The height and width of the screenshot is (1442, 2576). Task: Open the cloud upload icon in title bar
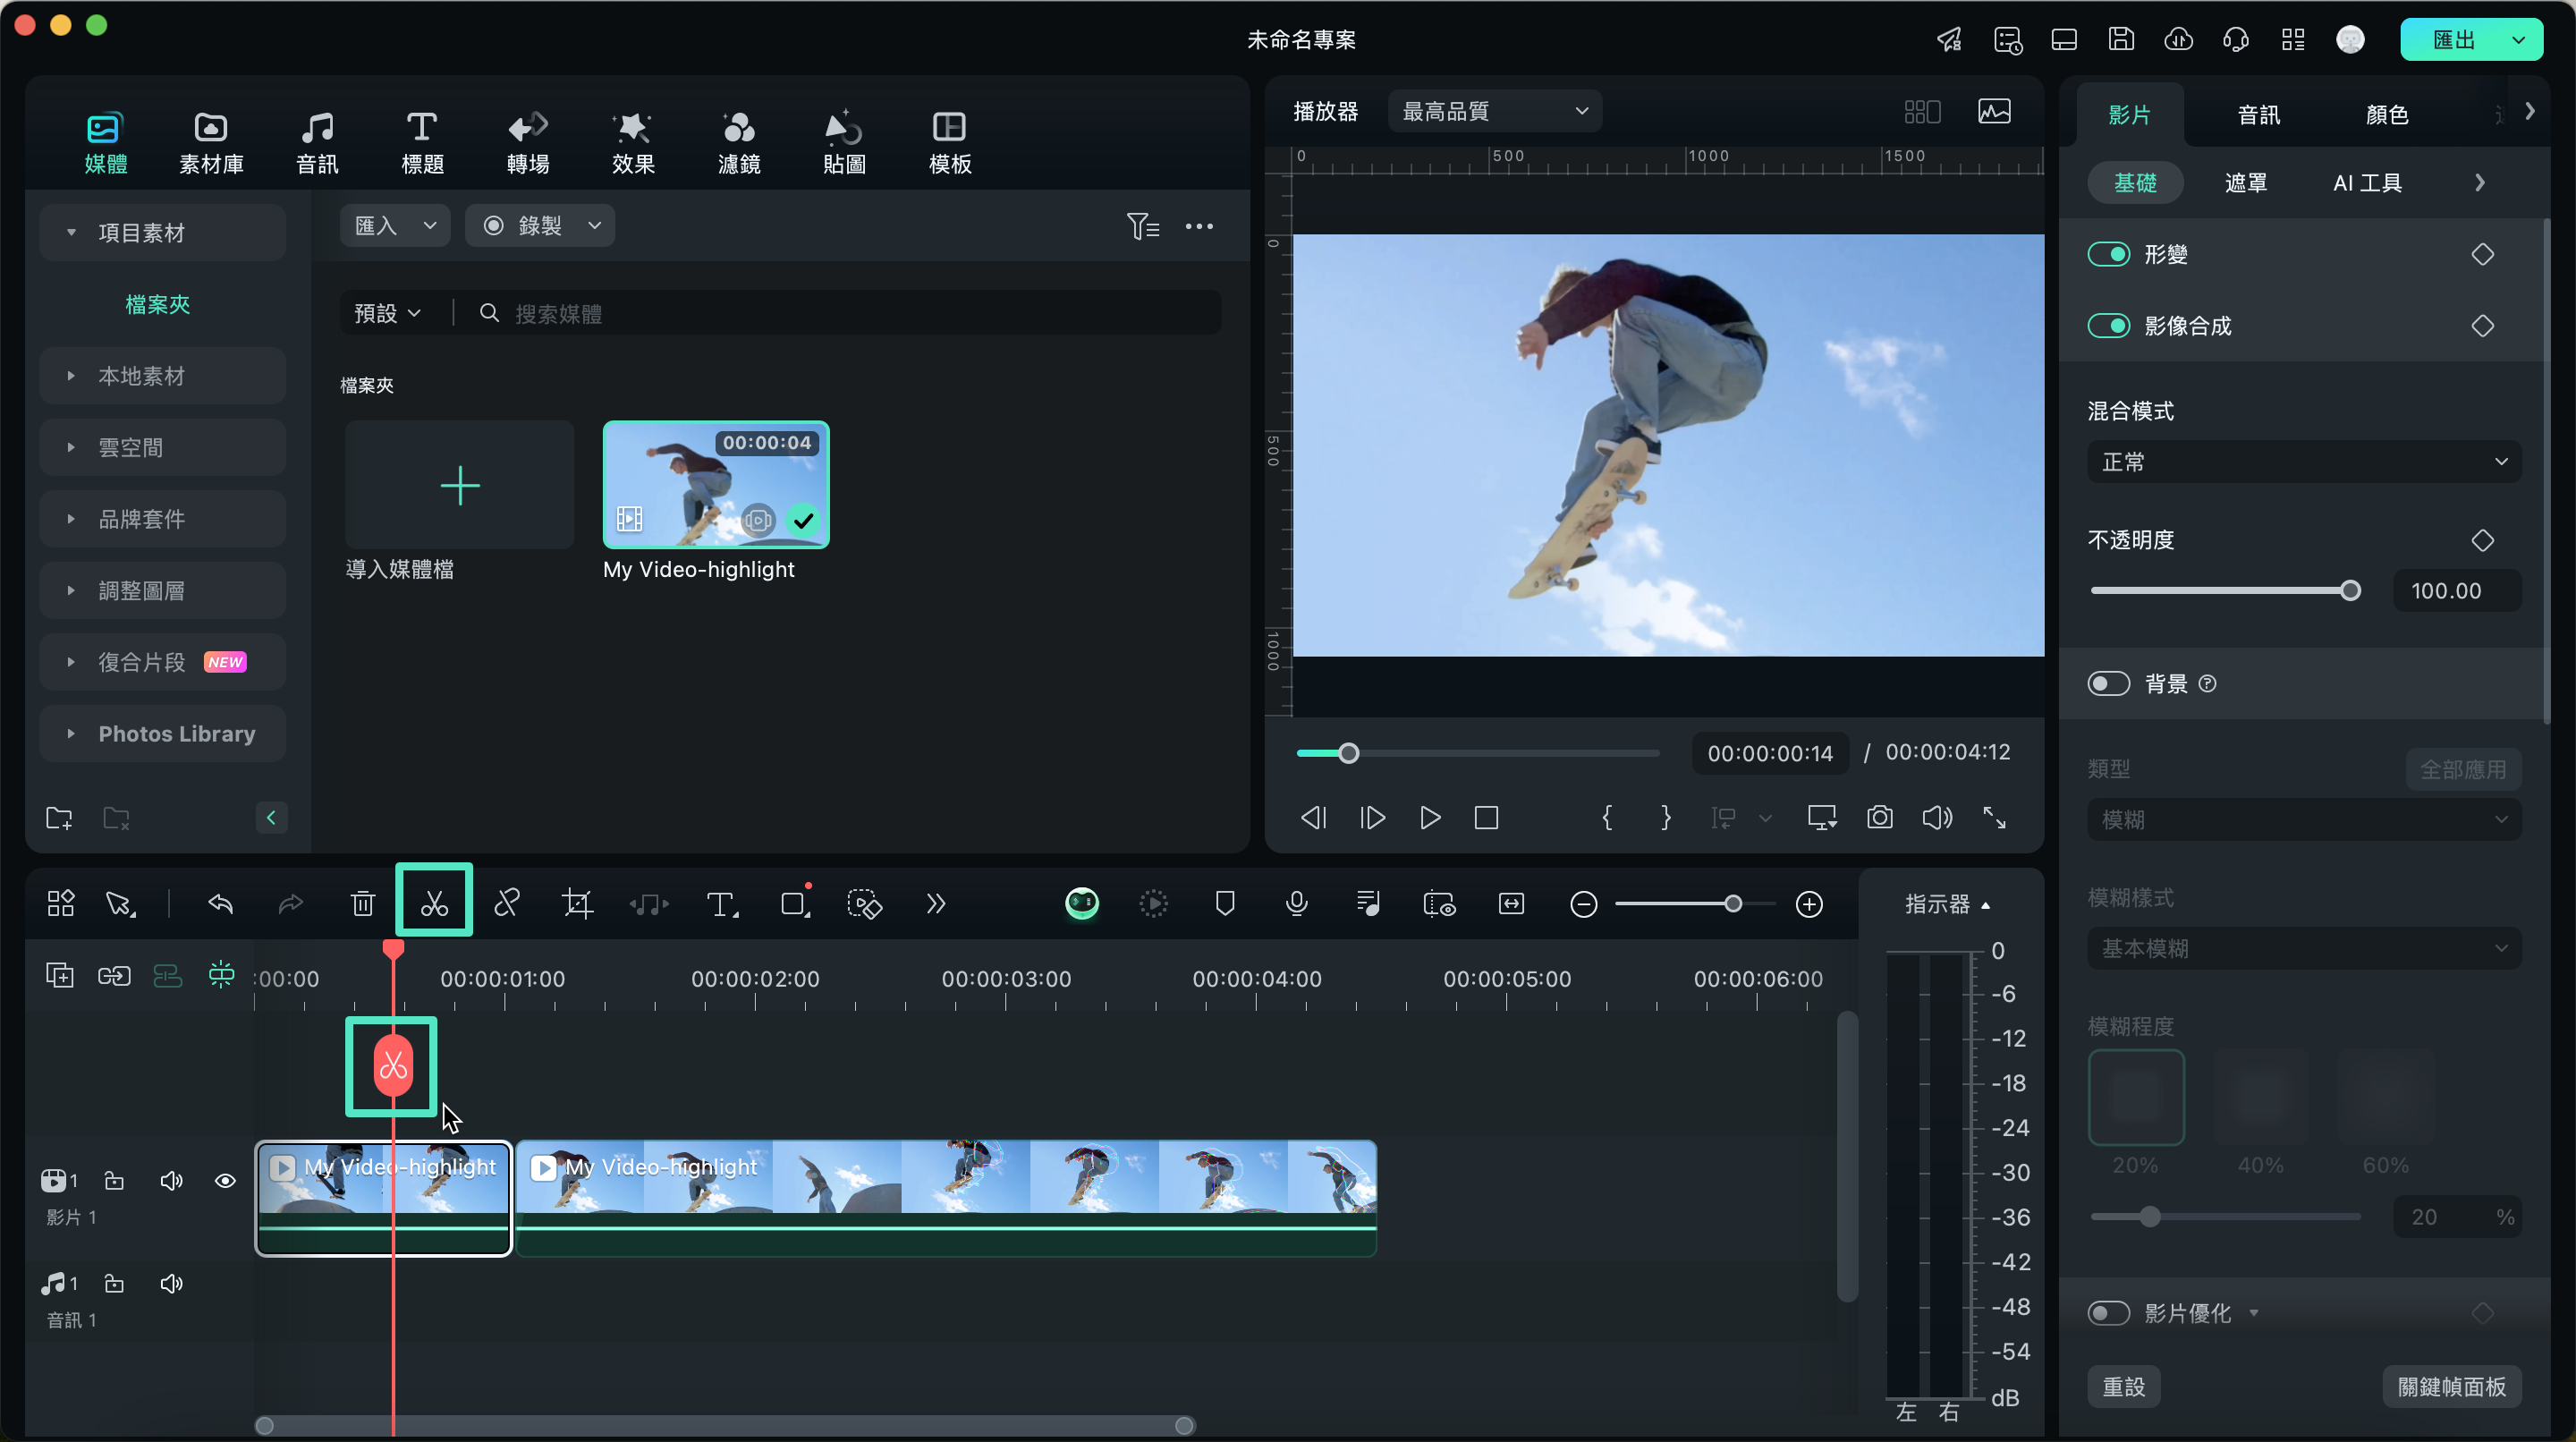pos(2178,39)
